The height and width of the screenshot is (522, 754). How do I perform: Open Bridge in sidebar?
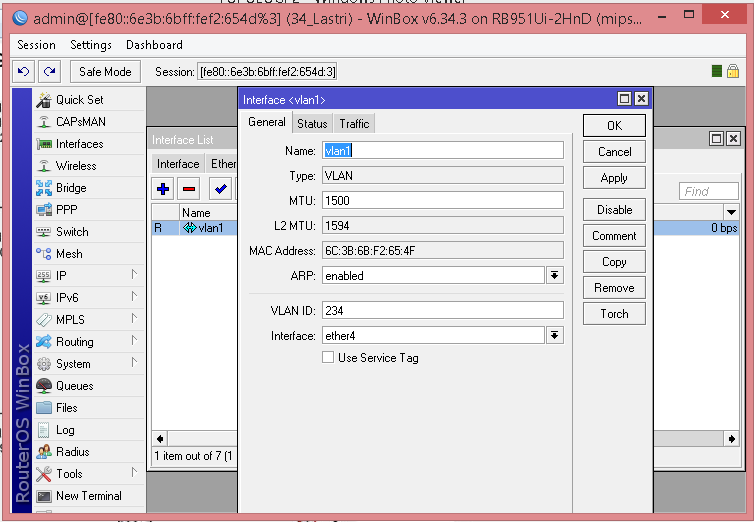point(89,188)
